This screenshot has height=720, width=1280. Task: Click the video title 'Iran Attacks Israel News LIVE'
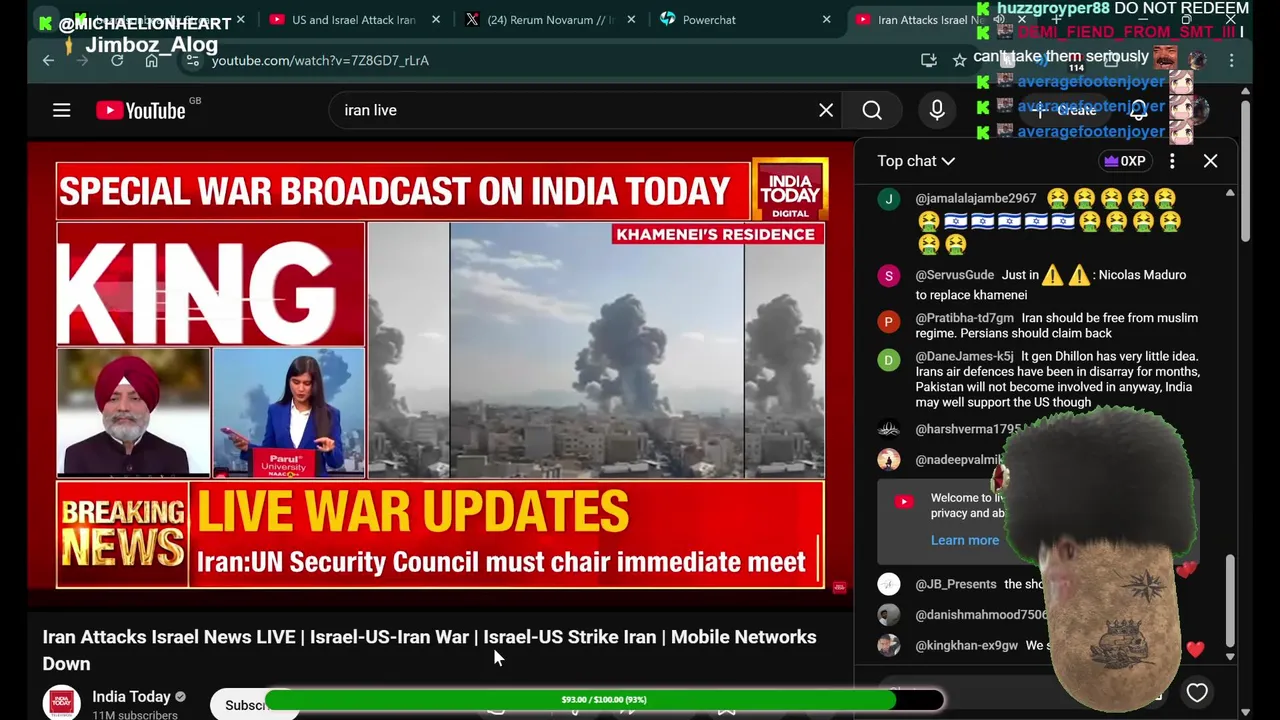429,650
